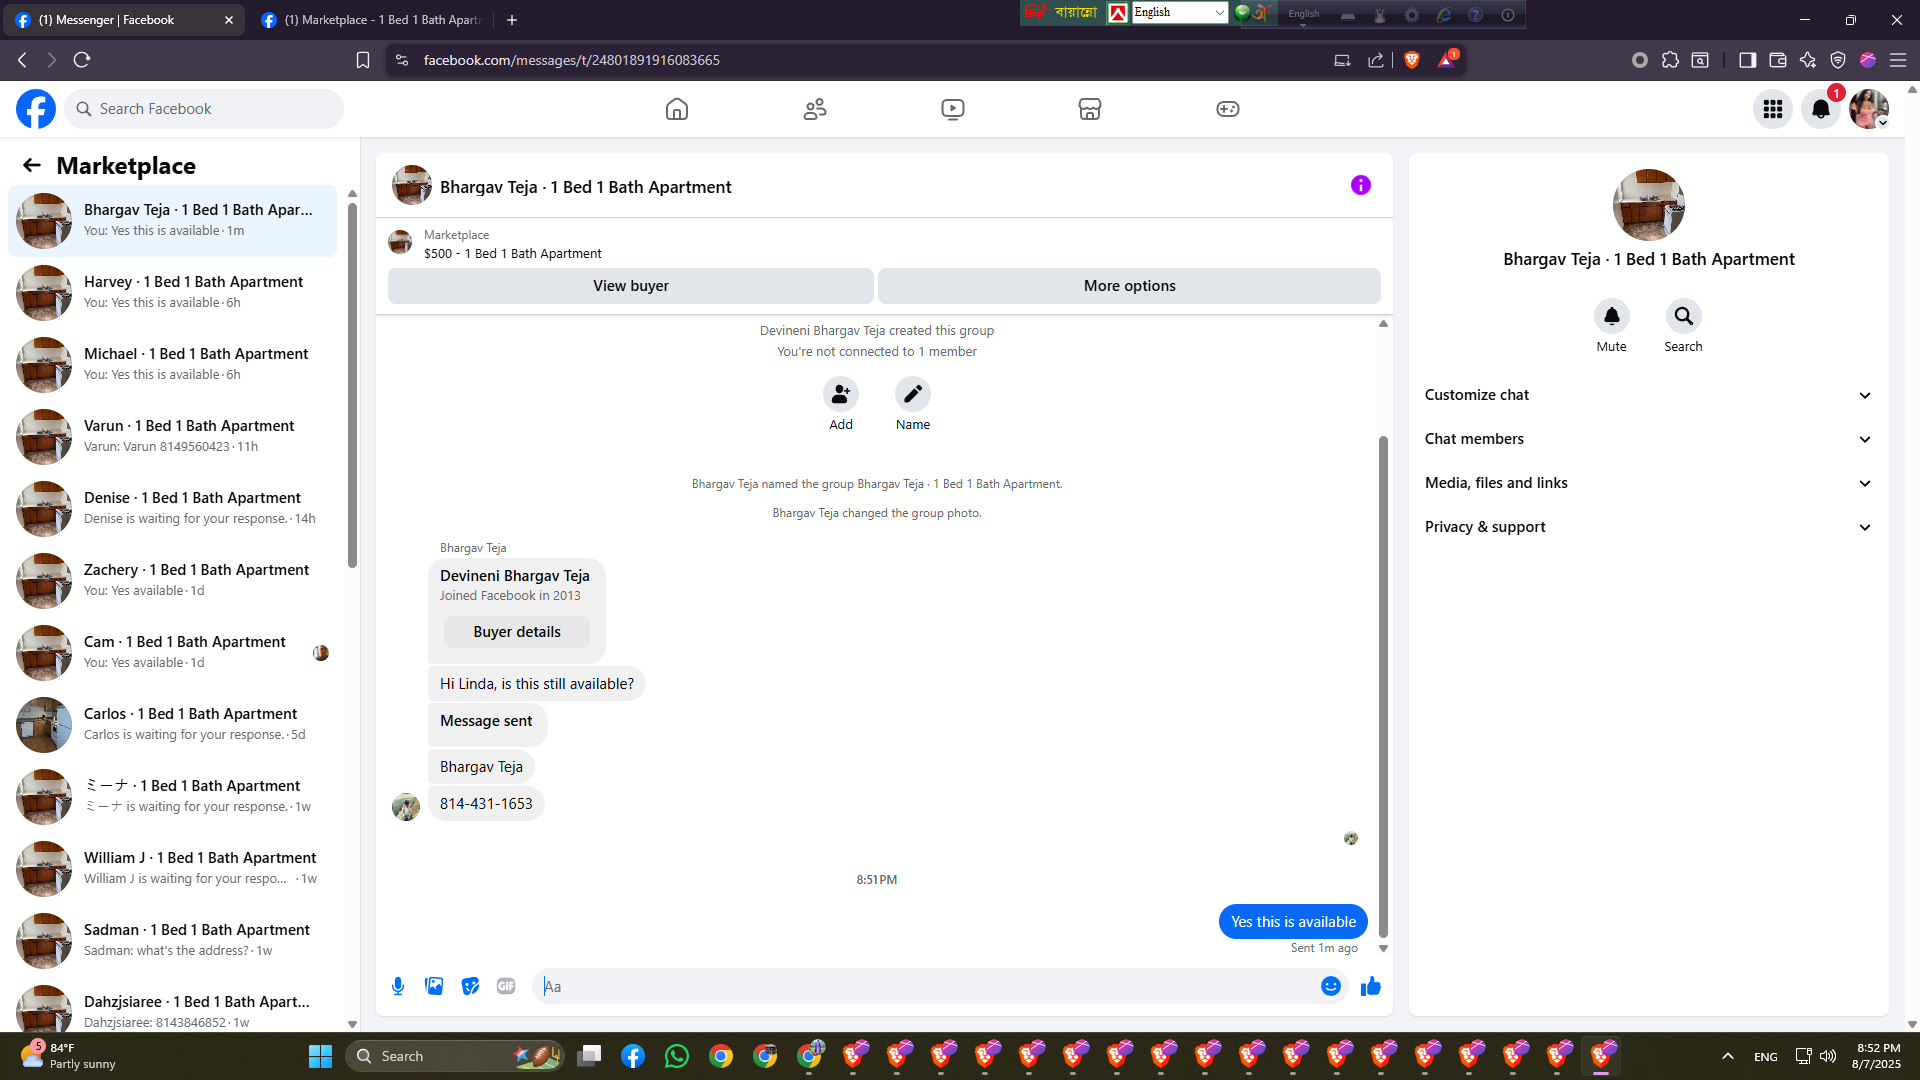Viewport: 1920px width, 1080px height.
Task: Open the taskbar clock and date
Action: [x=1877, y=1056]
